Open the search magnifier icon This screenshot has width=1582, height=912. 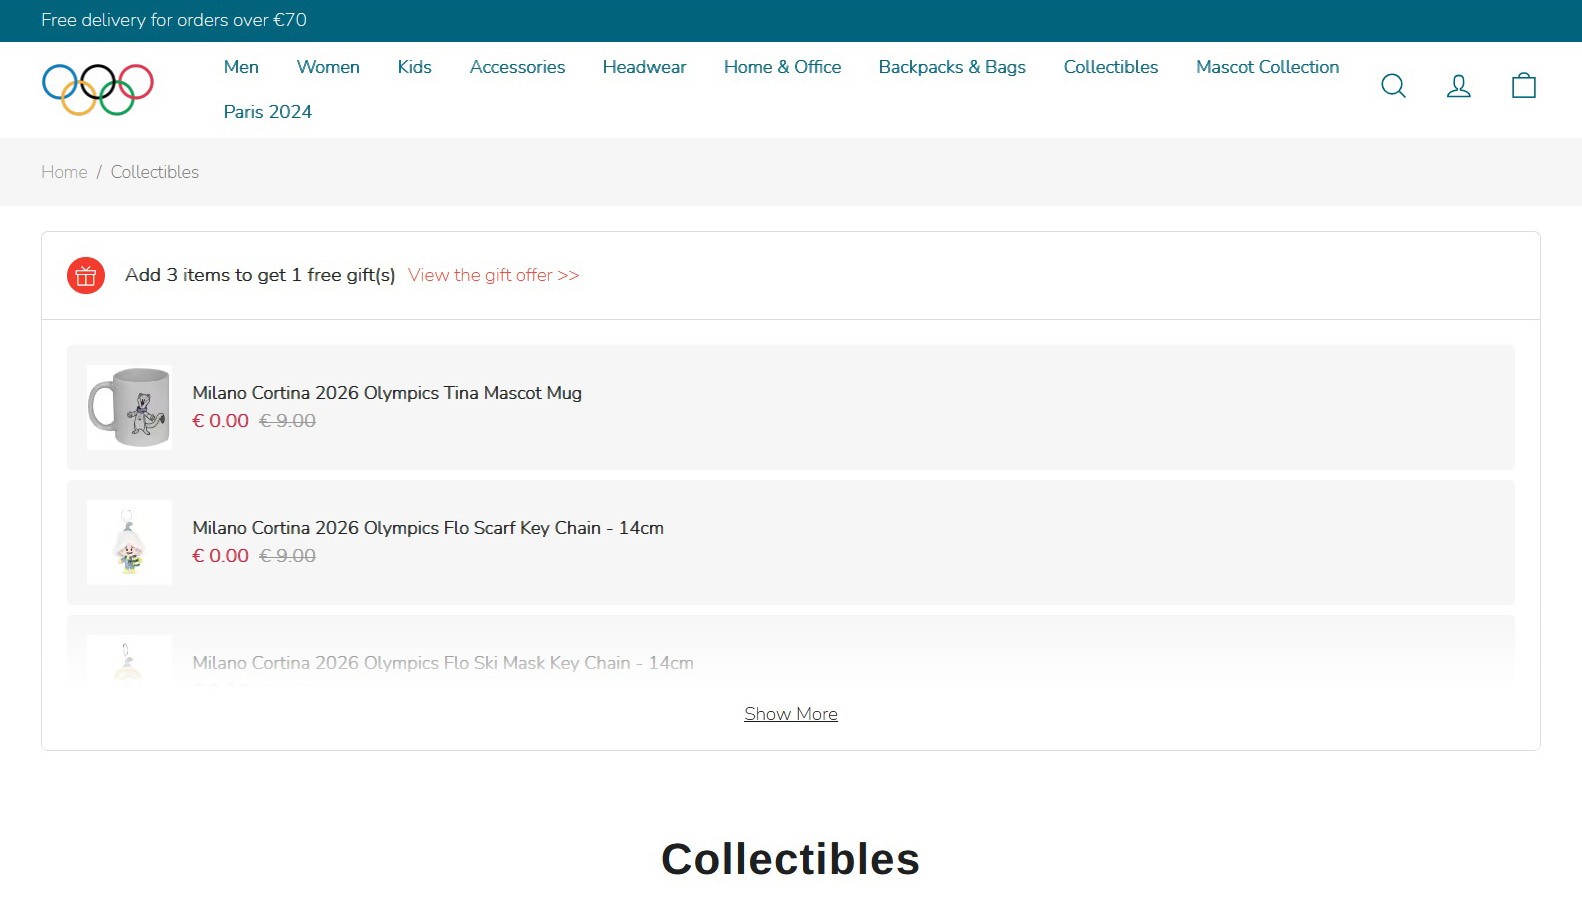point(1393,86)
